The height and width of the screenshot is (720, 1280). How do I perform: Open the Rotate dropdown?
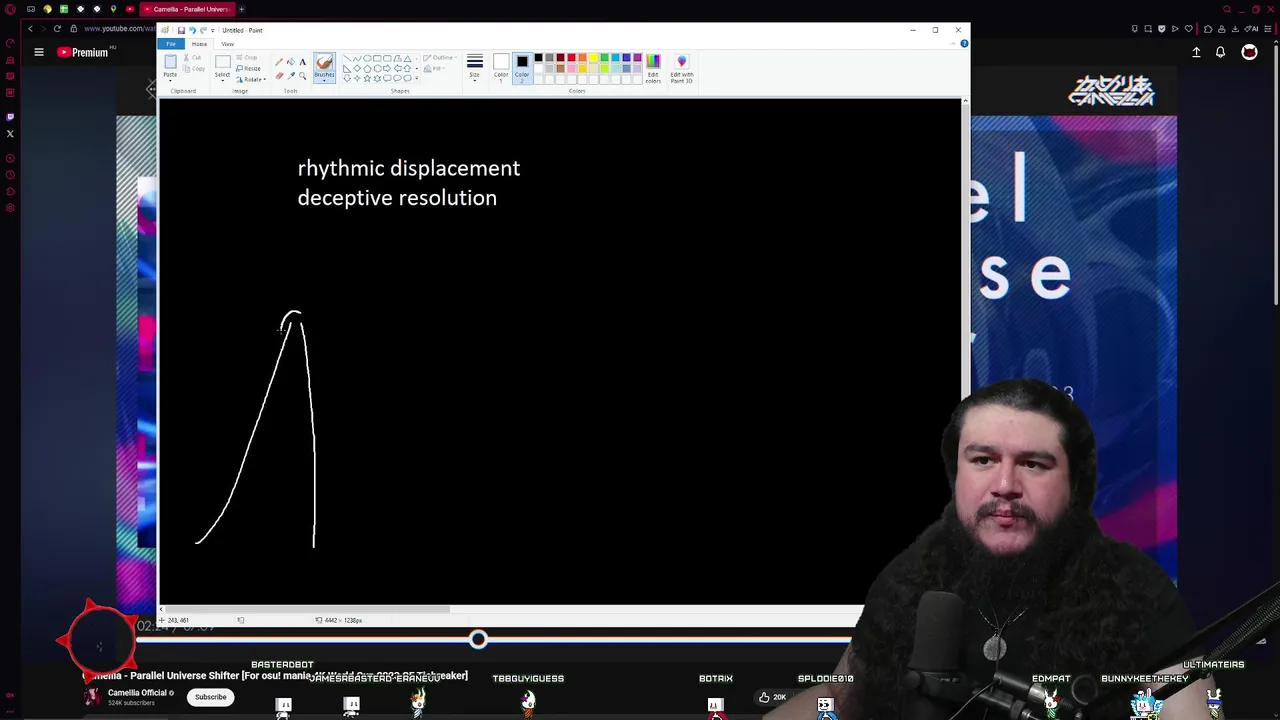(x=251, y=79)
